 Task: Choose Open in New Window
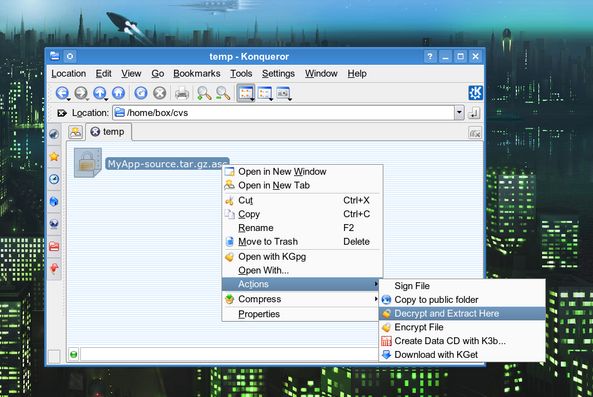click(302, 172)
